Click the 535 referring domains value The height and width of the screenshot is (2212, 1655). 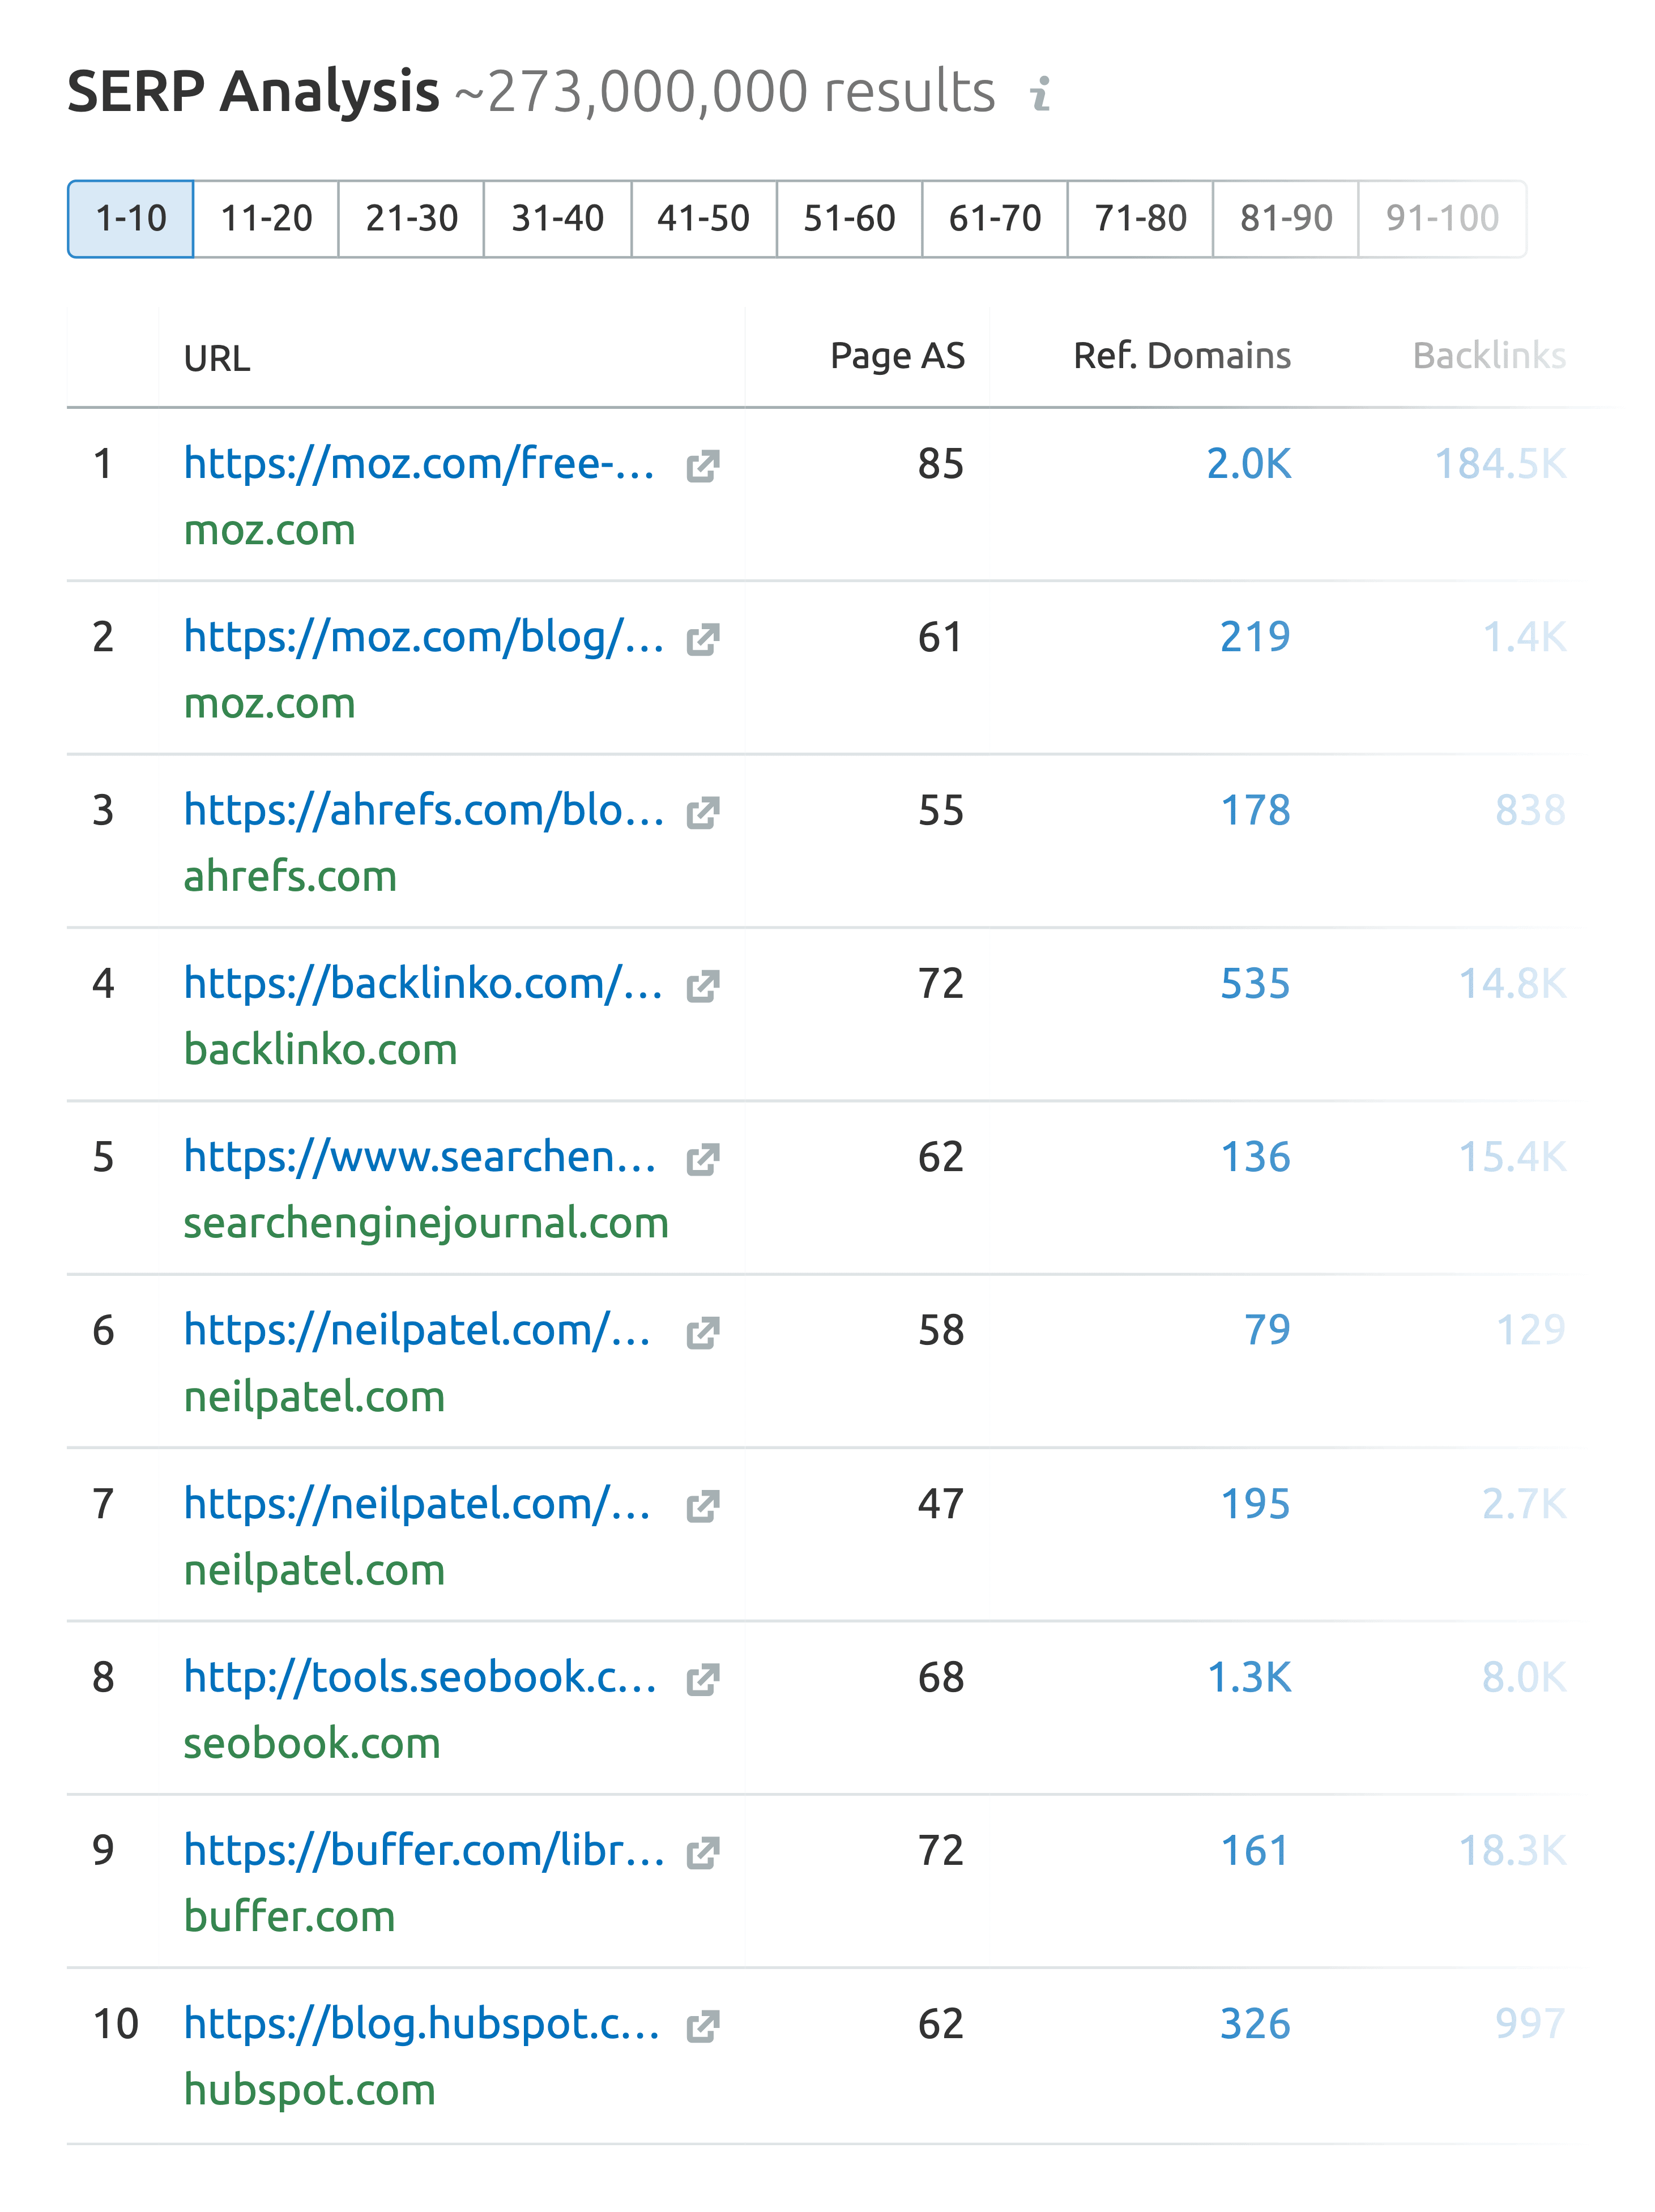1255,984
